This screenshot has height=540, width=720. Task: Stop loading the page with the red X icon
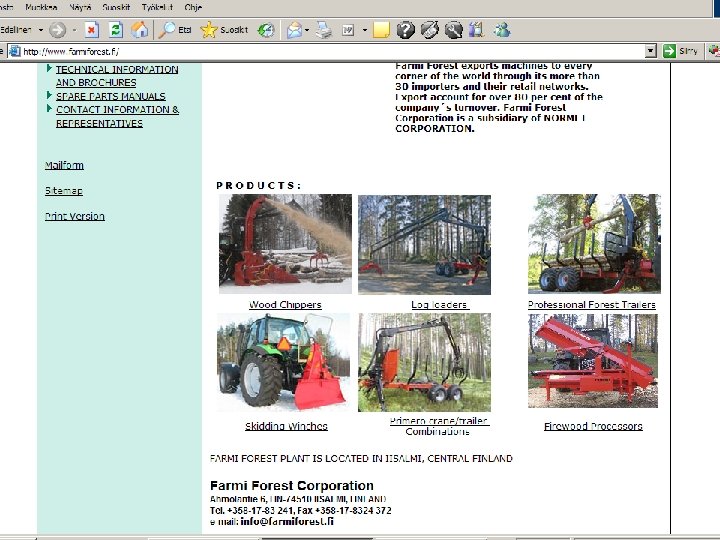92,30
